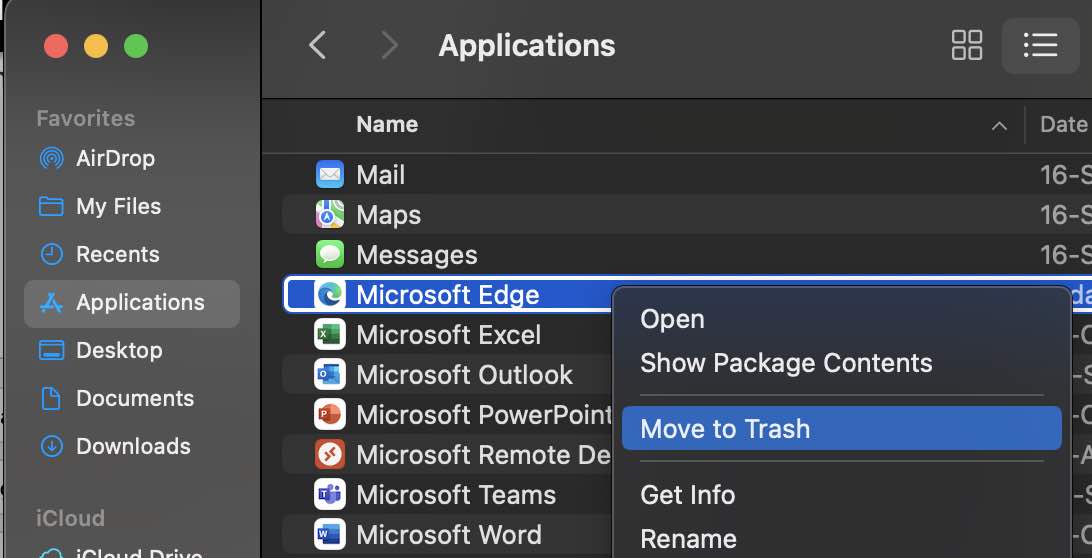Toggle sort order arrow in Name column
1092x558 pixels.
click(998, 126)
